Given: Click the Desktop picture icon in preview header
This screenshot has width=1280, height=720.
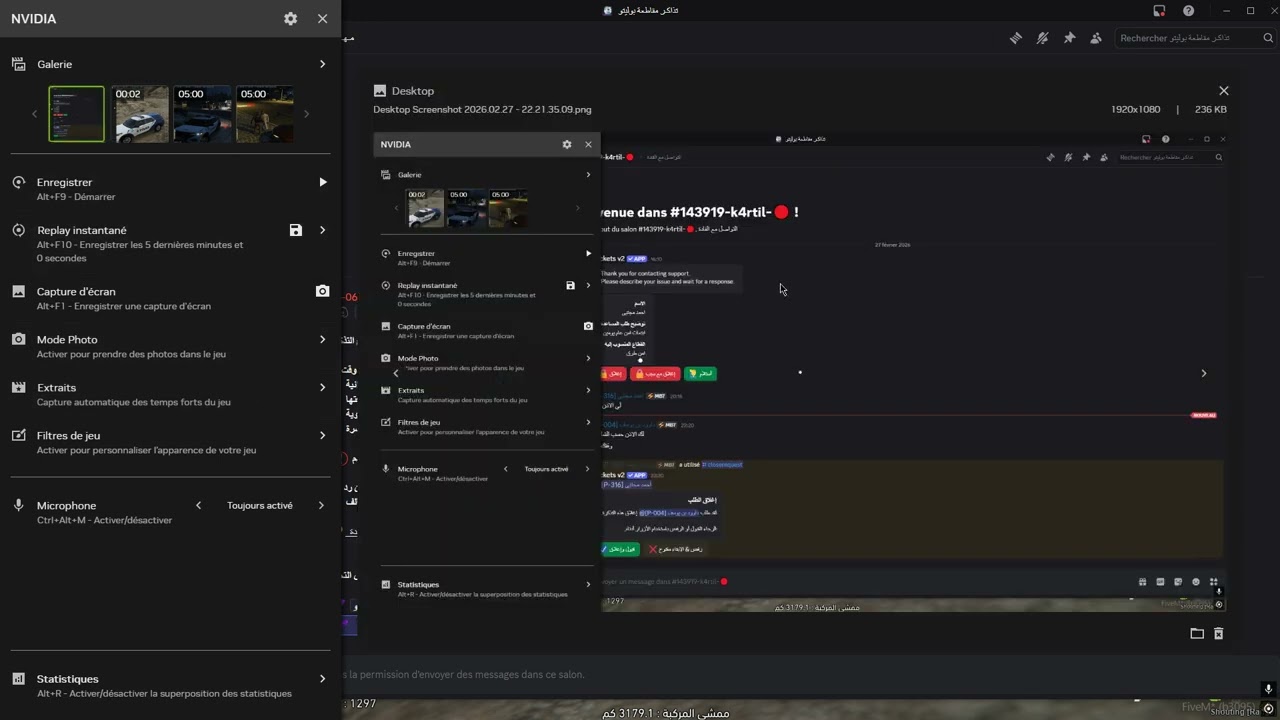Looking at the screenshot, I should pos(380,91).
